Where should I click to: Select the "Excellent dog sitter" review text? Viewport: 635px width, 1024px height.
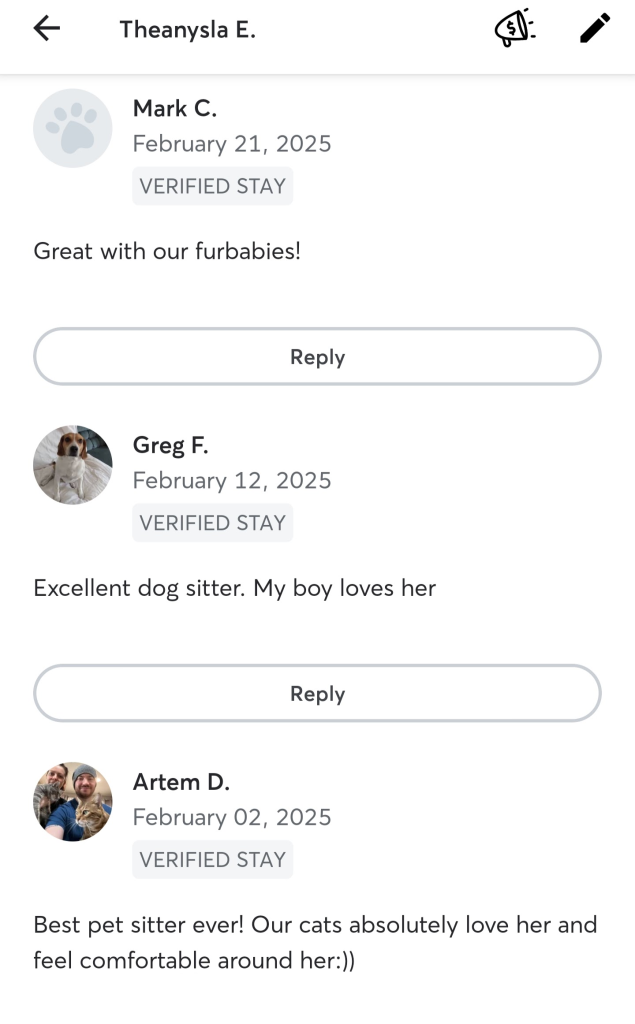coord(234,588)
